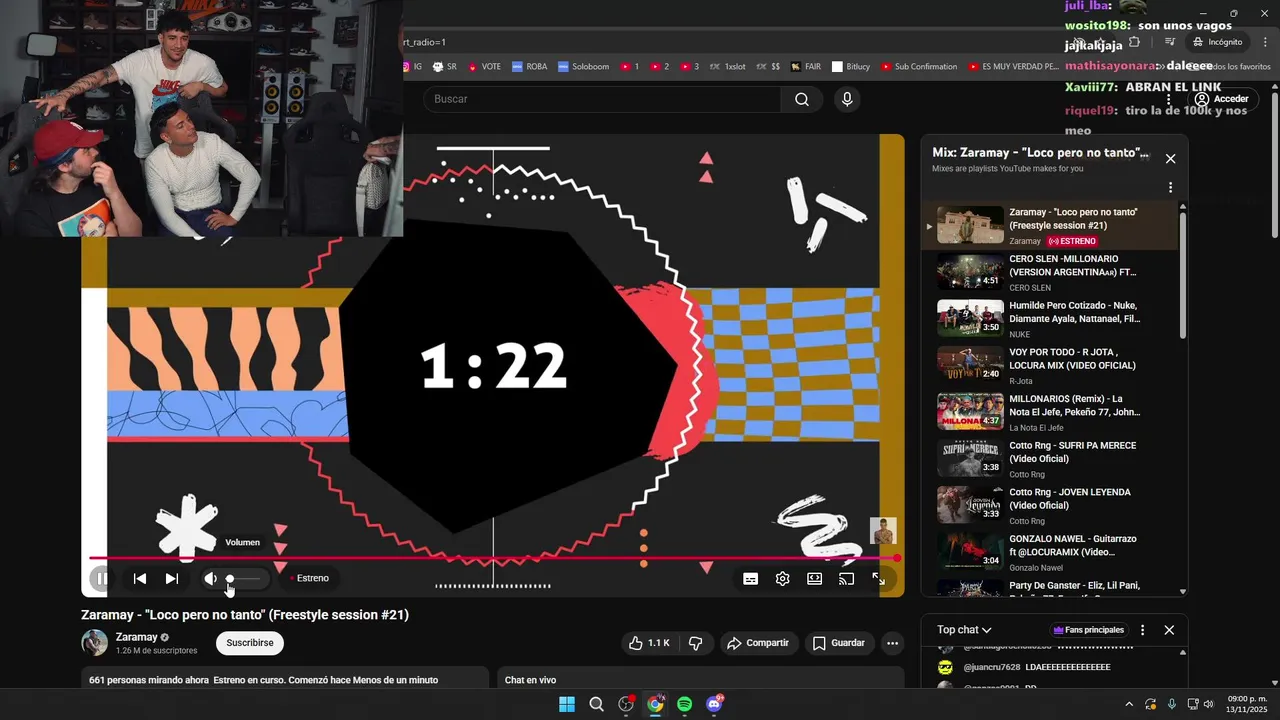Screen dimensions: 1280x720
Task: Play MILLONARIOS (Remix) by La Nota El Jefe
Action: [1050, 412]
